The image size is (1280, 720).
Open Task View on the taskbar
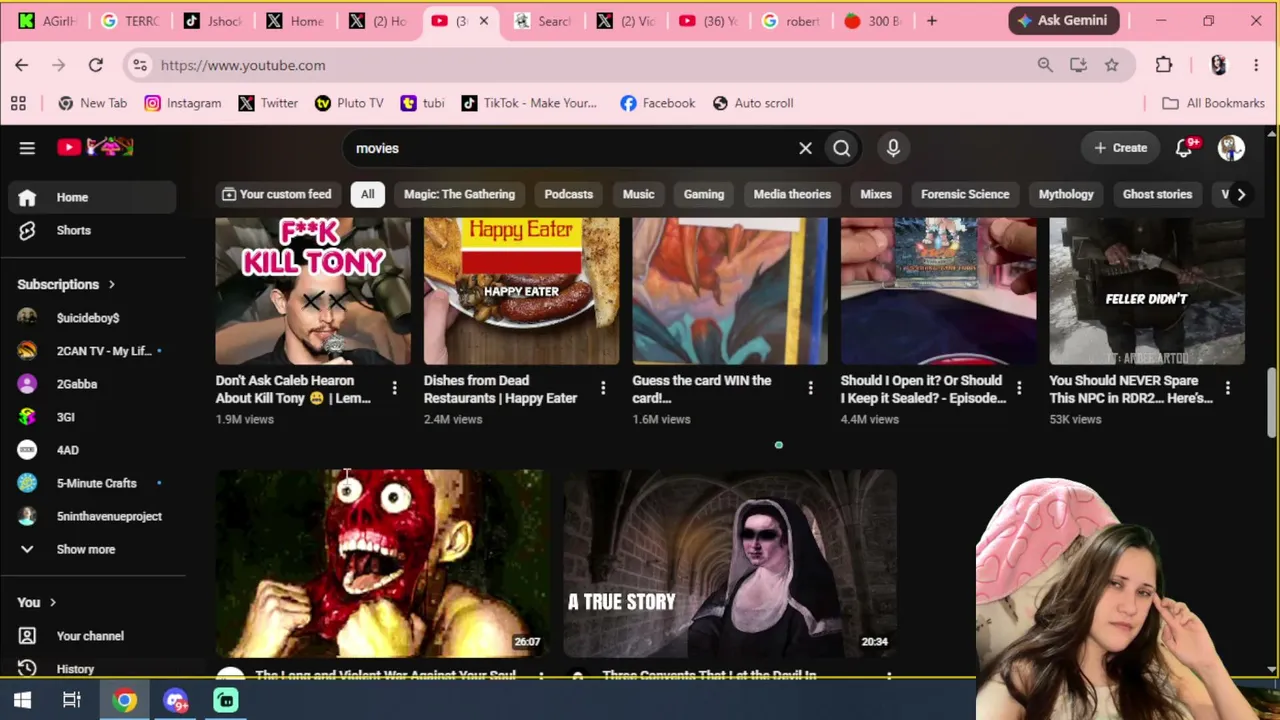(x=72, y=700)
